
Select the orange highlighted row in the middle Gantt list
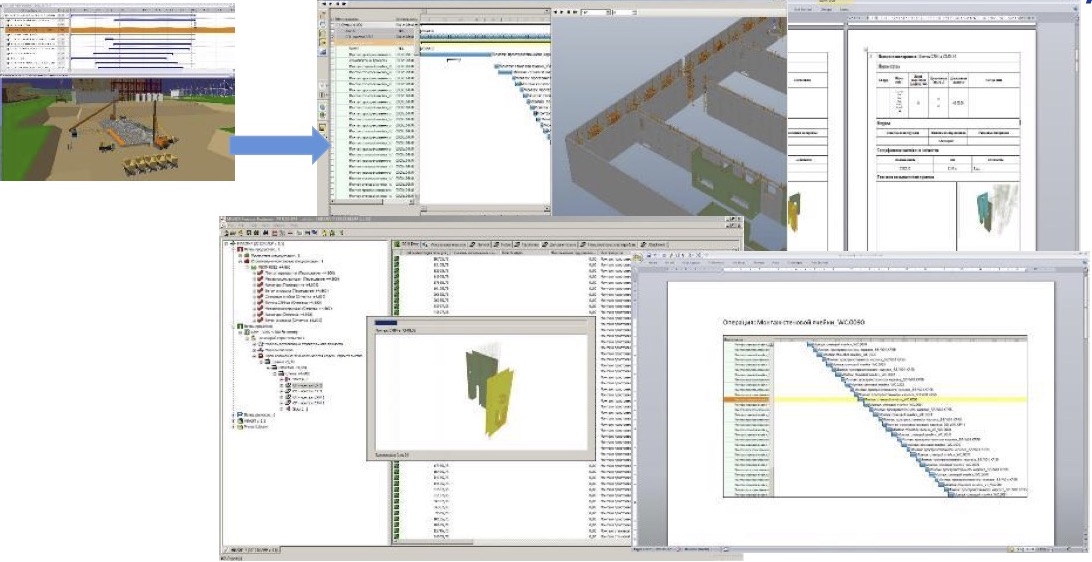coord(373,42)
